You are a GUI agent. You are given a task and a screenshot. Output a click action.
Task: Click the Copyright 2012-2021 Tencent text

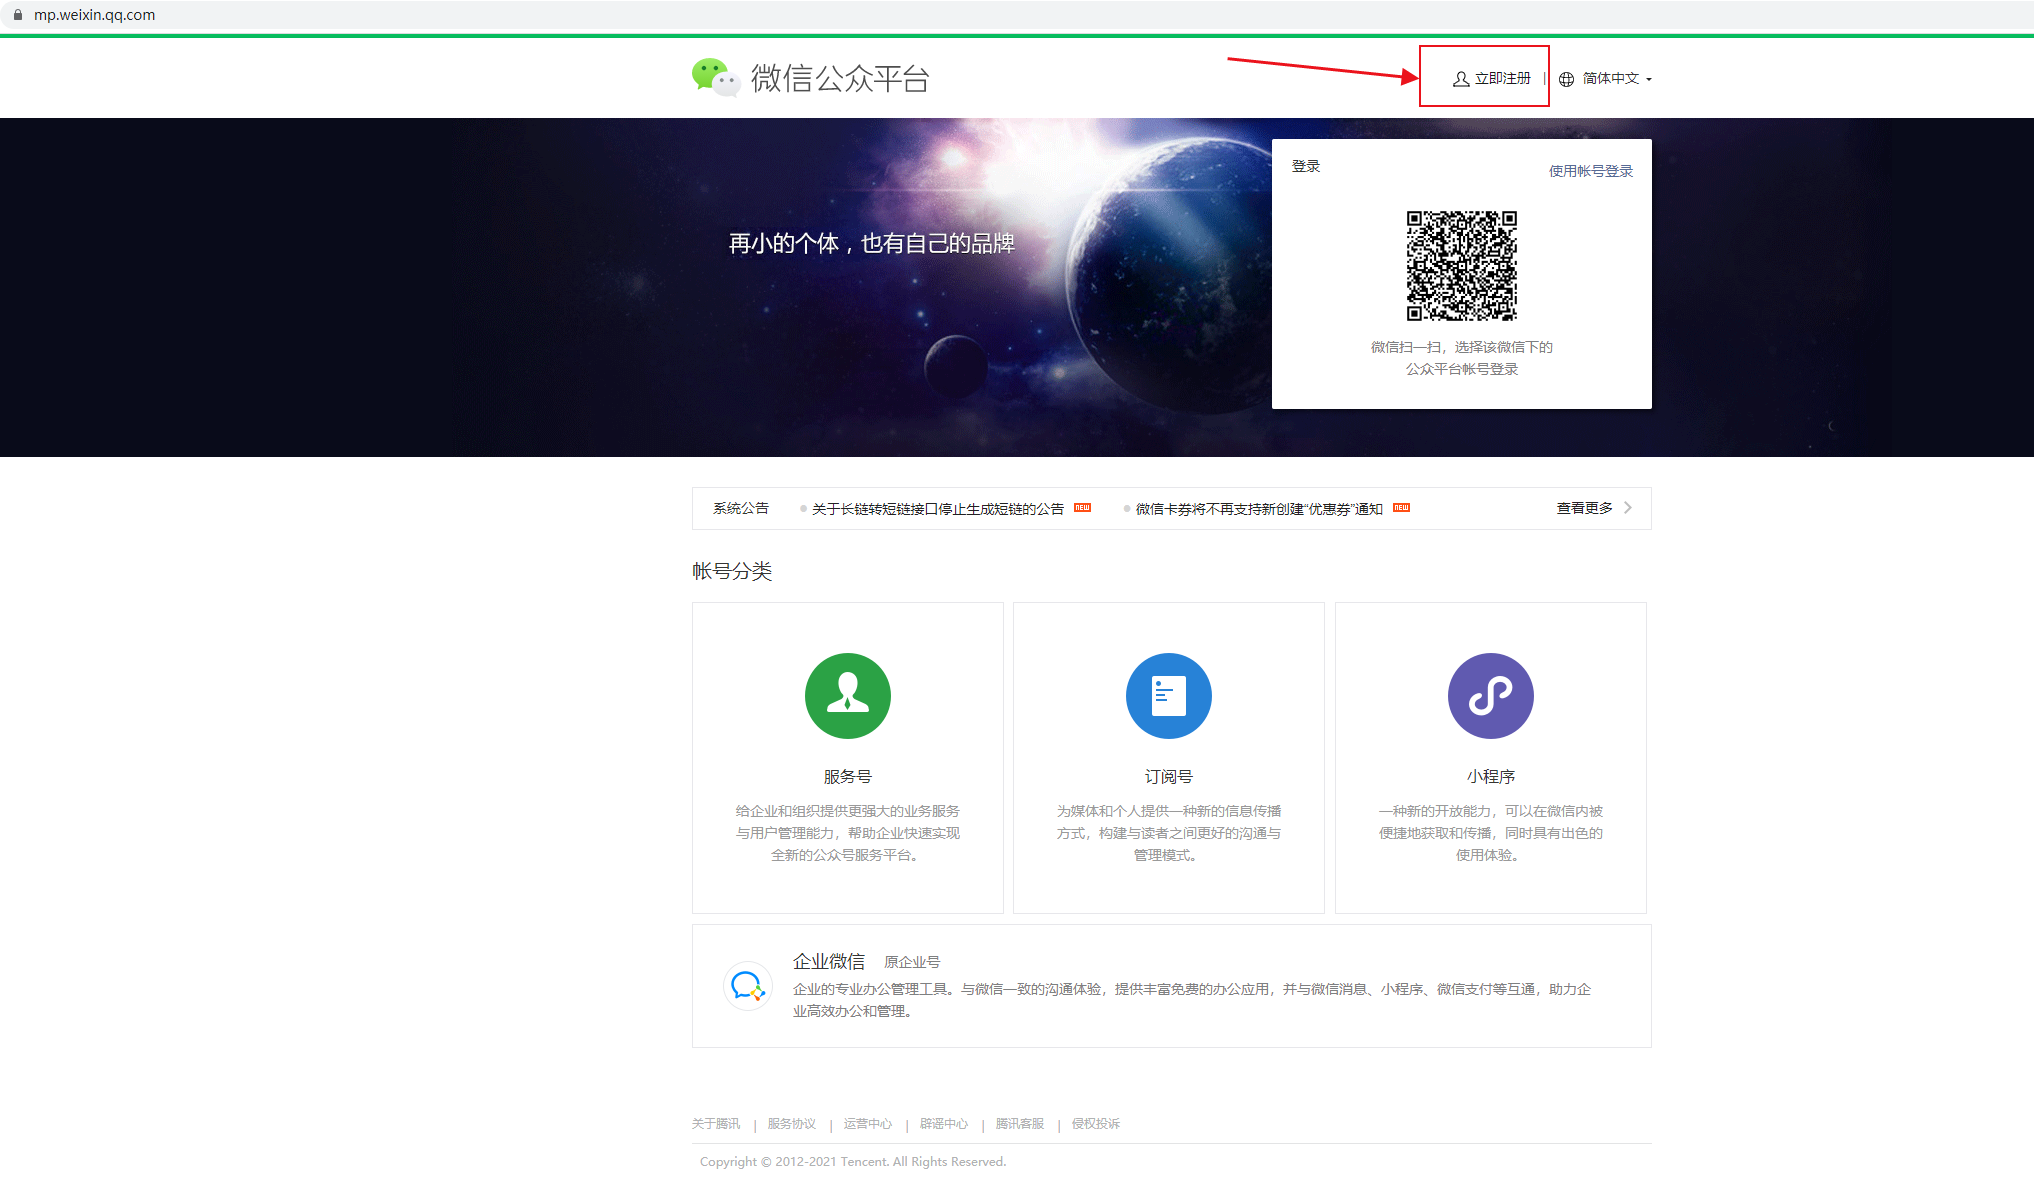coord(853,1162)
